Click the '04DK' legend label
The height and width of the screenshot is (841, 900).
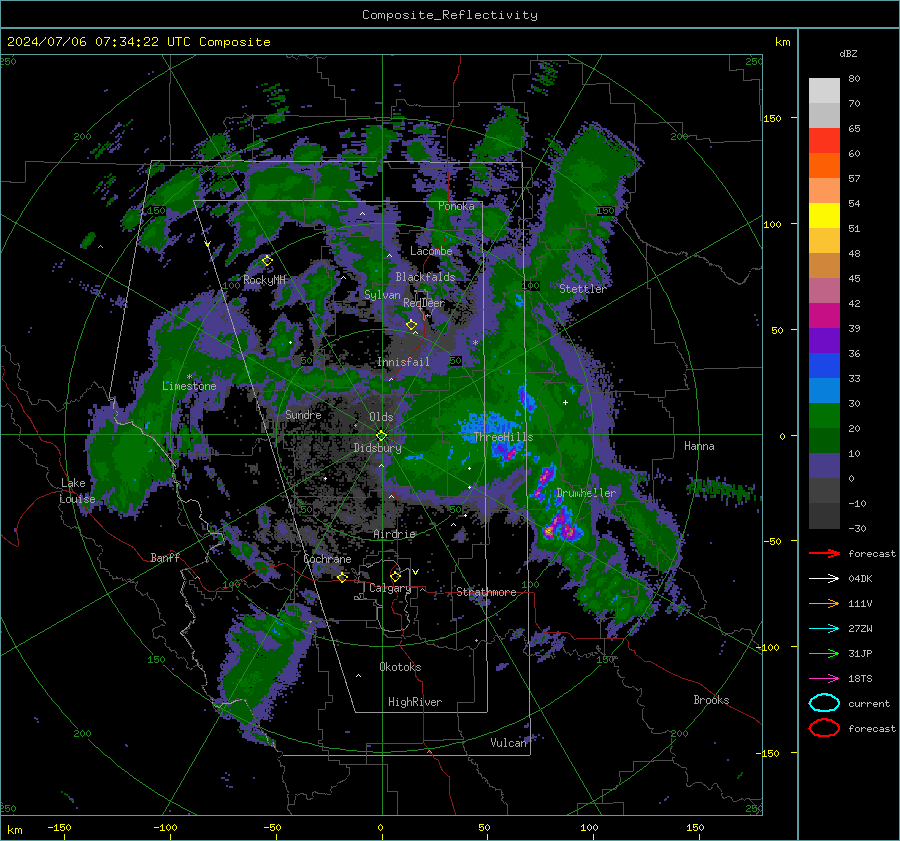pos(860,579)
